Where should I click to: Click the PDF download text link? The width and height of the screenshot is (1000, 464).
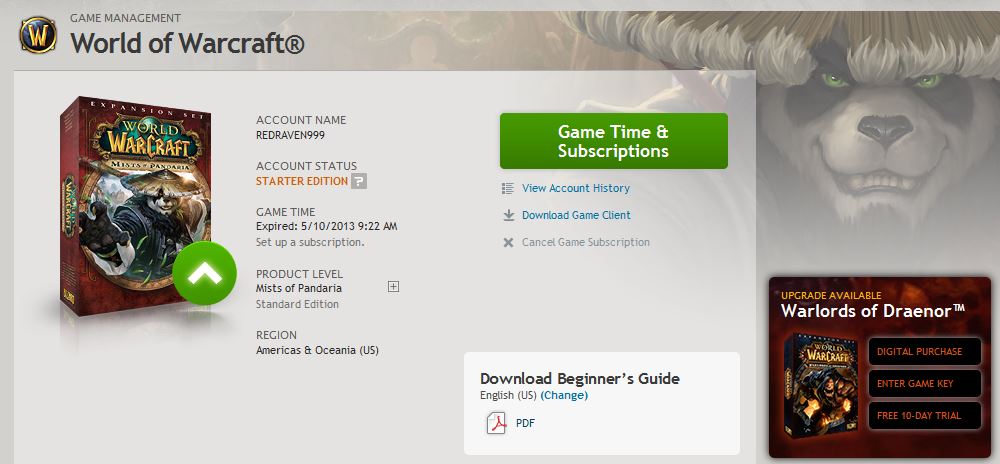[525, 423]
